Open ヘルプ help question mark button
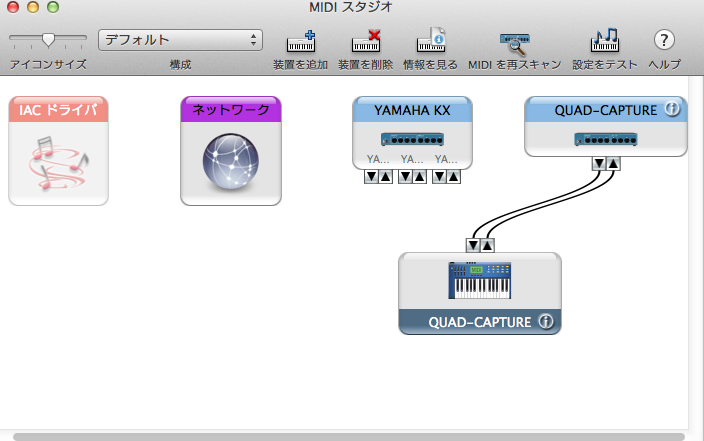This screenshot has width=704, height=441. click(664, 40)
